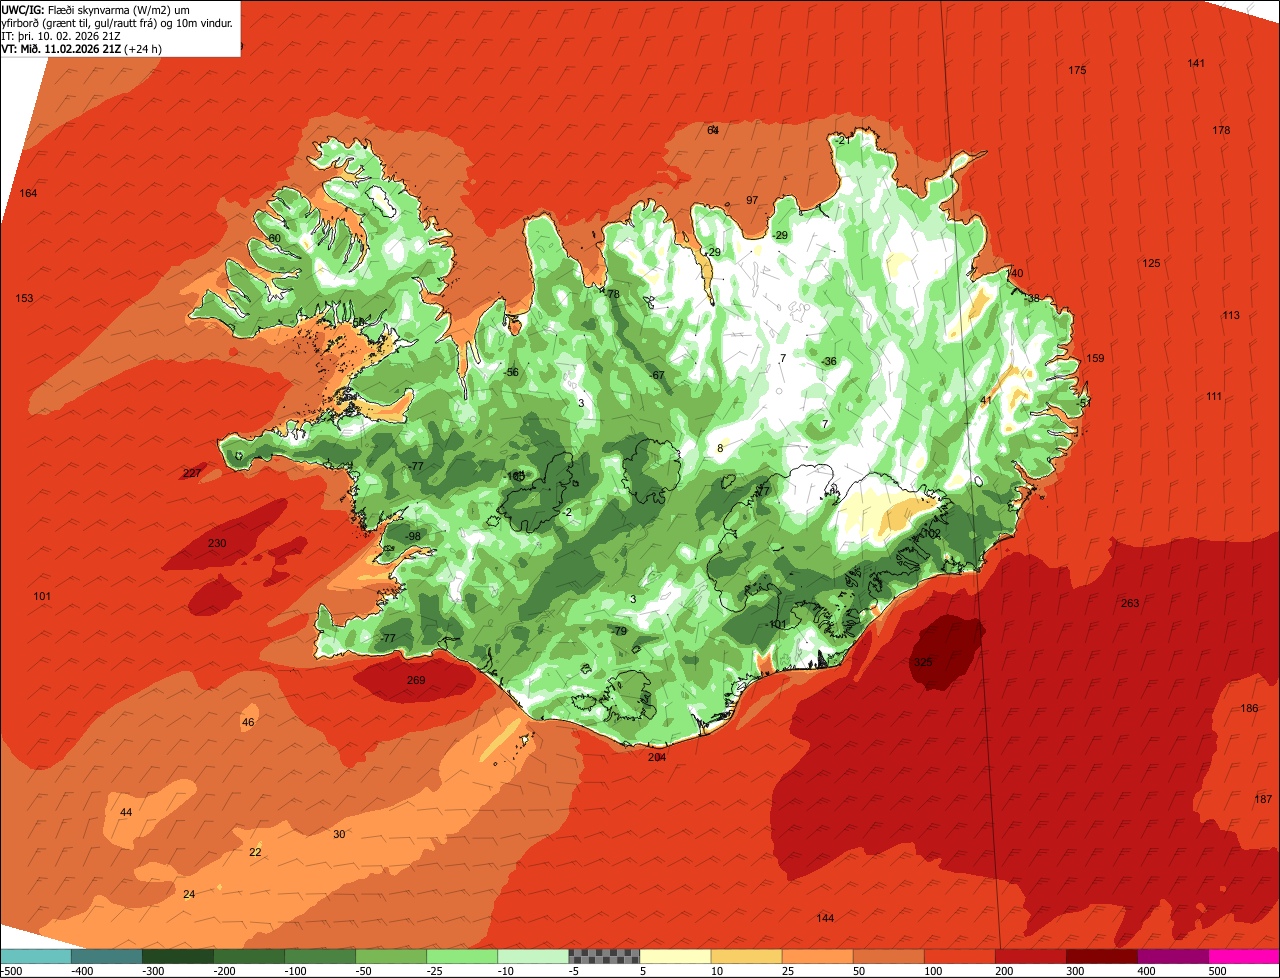Click the 111 value over the east sea
Screen dimensions: 1280x978
click(1213, 397)
